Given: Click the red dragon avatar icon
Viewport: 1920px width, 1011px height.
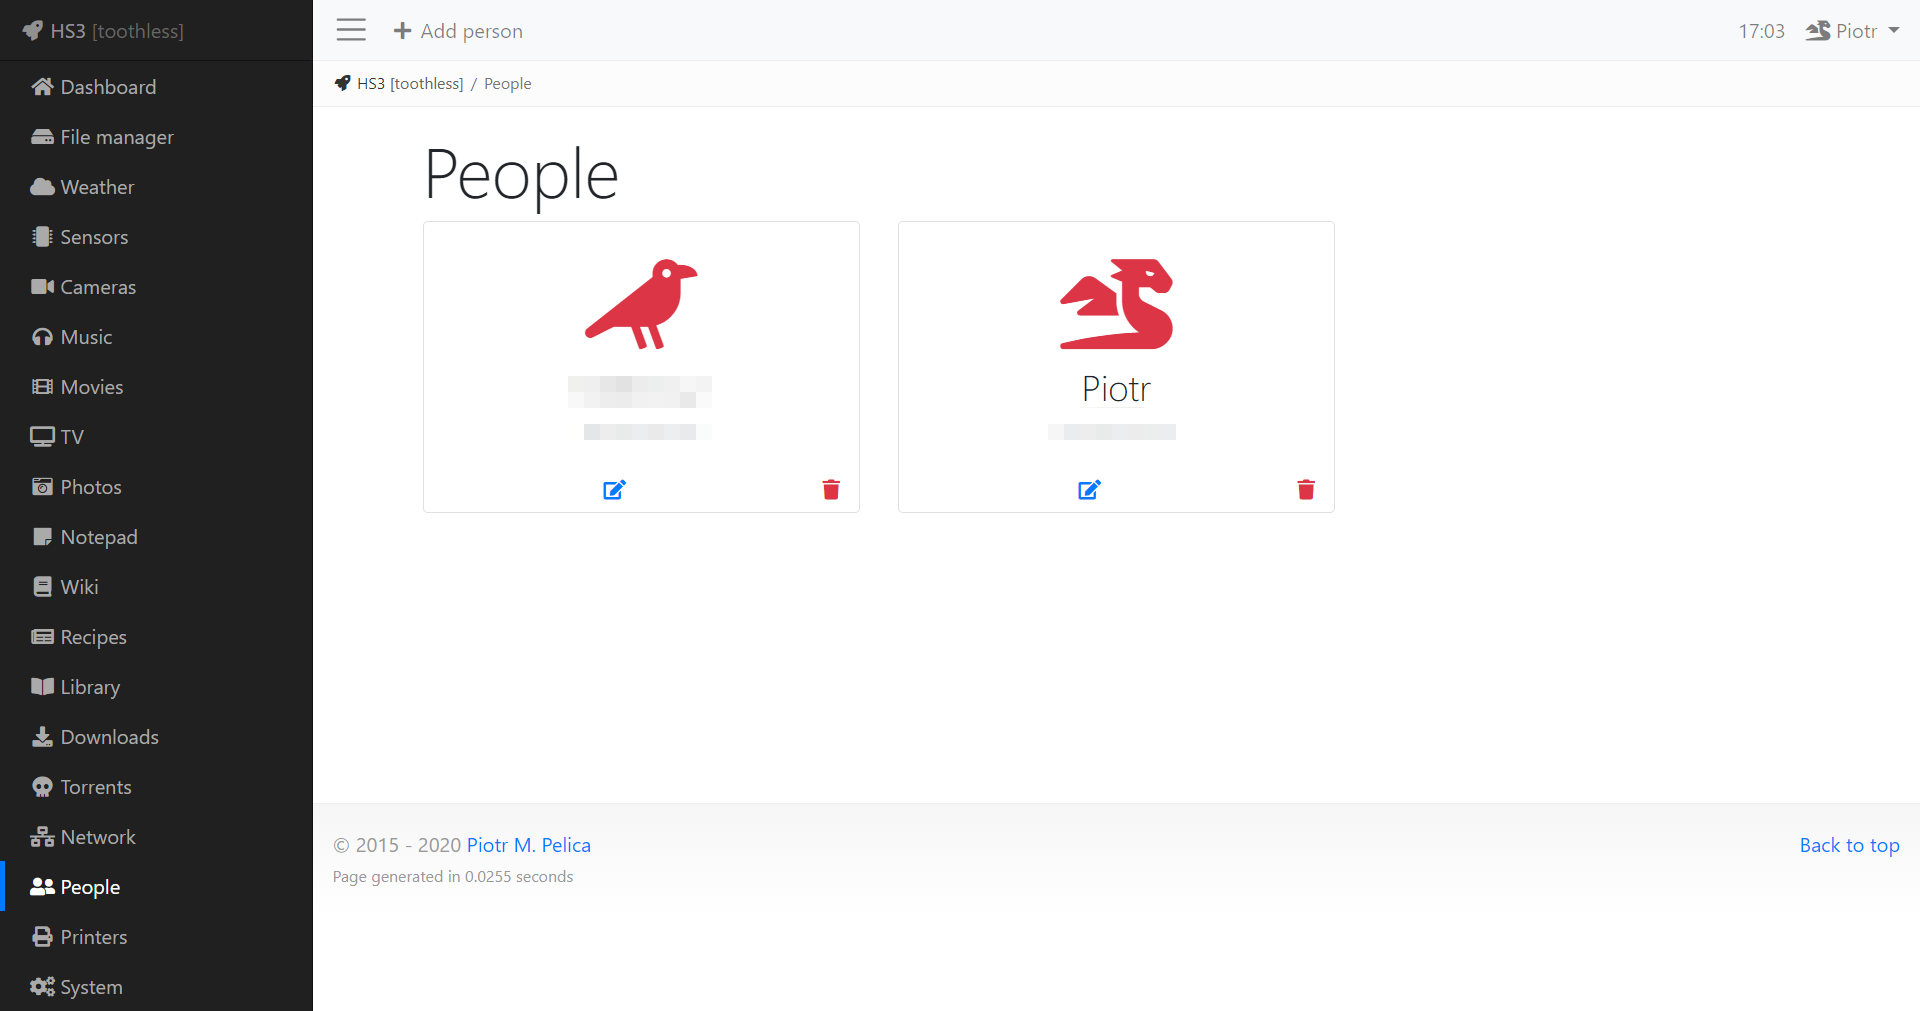Looking at the screenshot, I should (x=1116, y=304).
